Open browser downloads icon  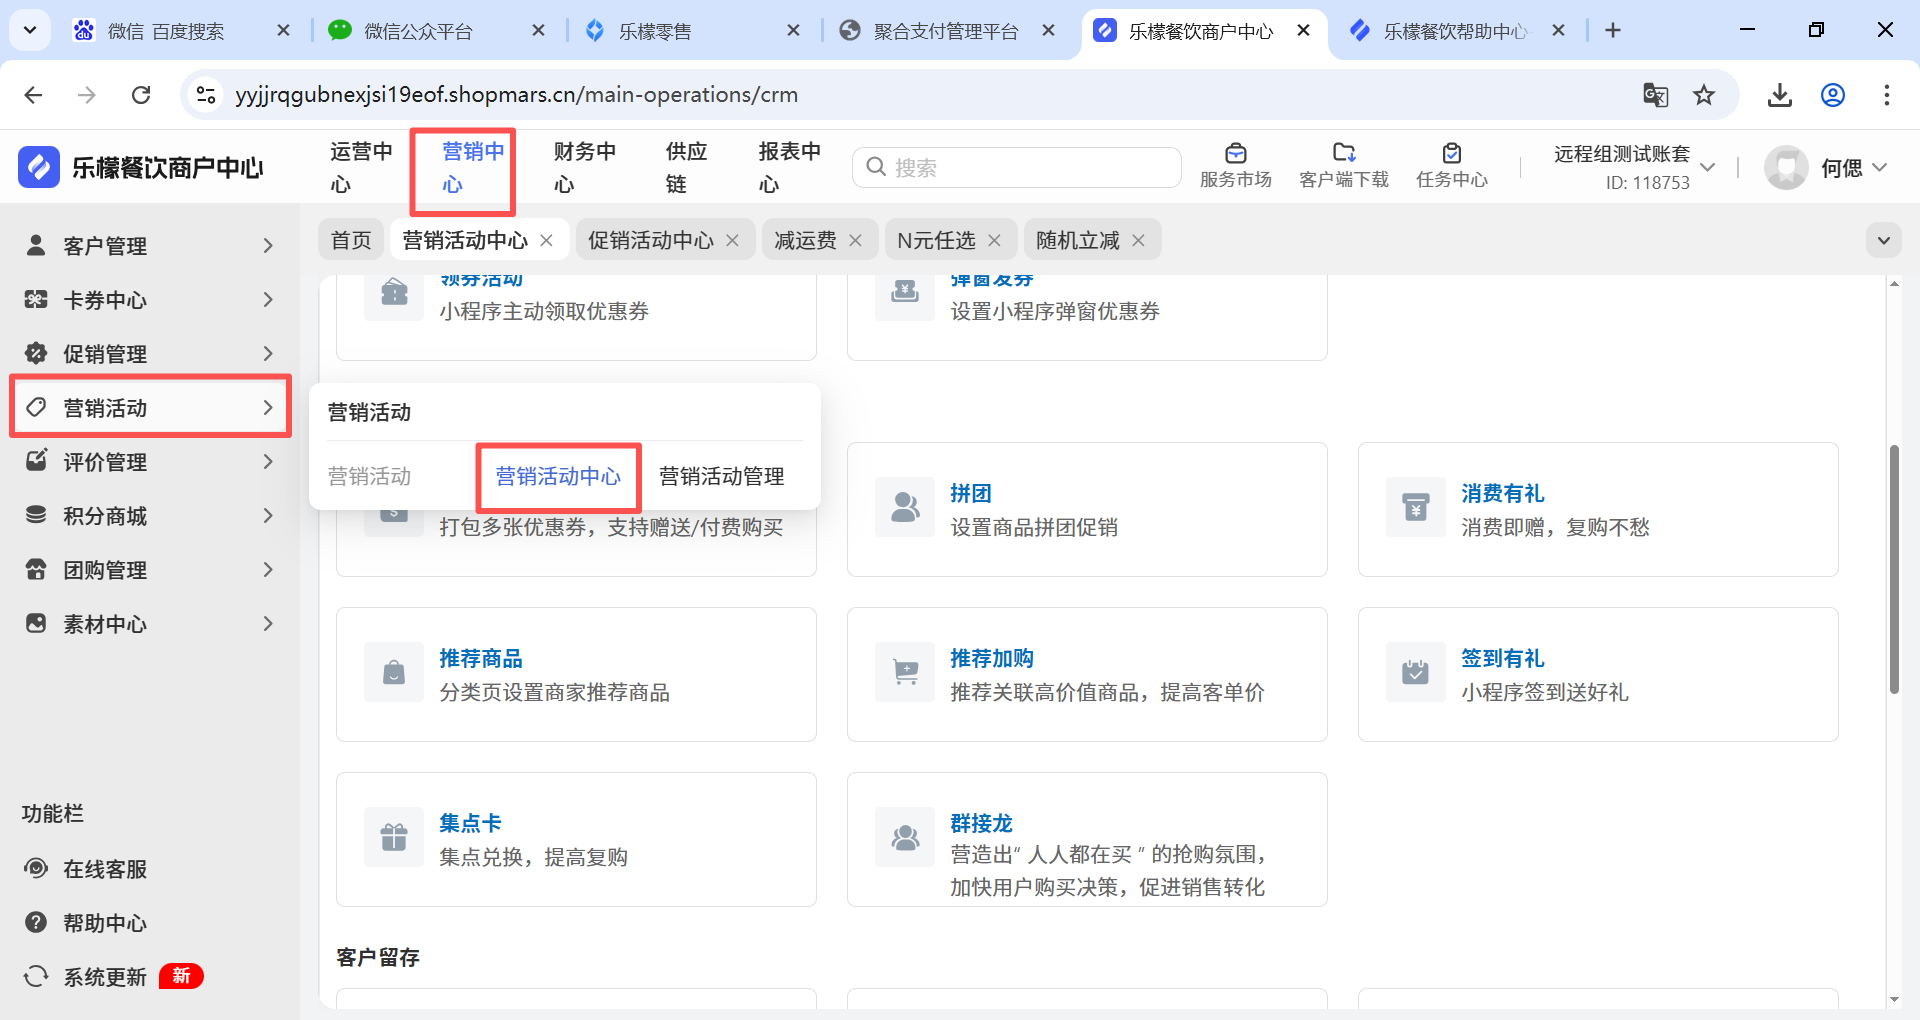coord(1780,95)
